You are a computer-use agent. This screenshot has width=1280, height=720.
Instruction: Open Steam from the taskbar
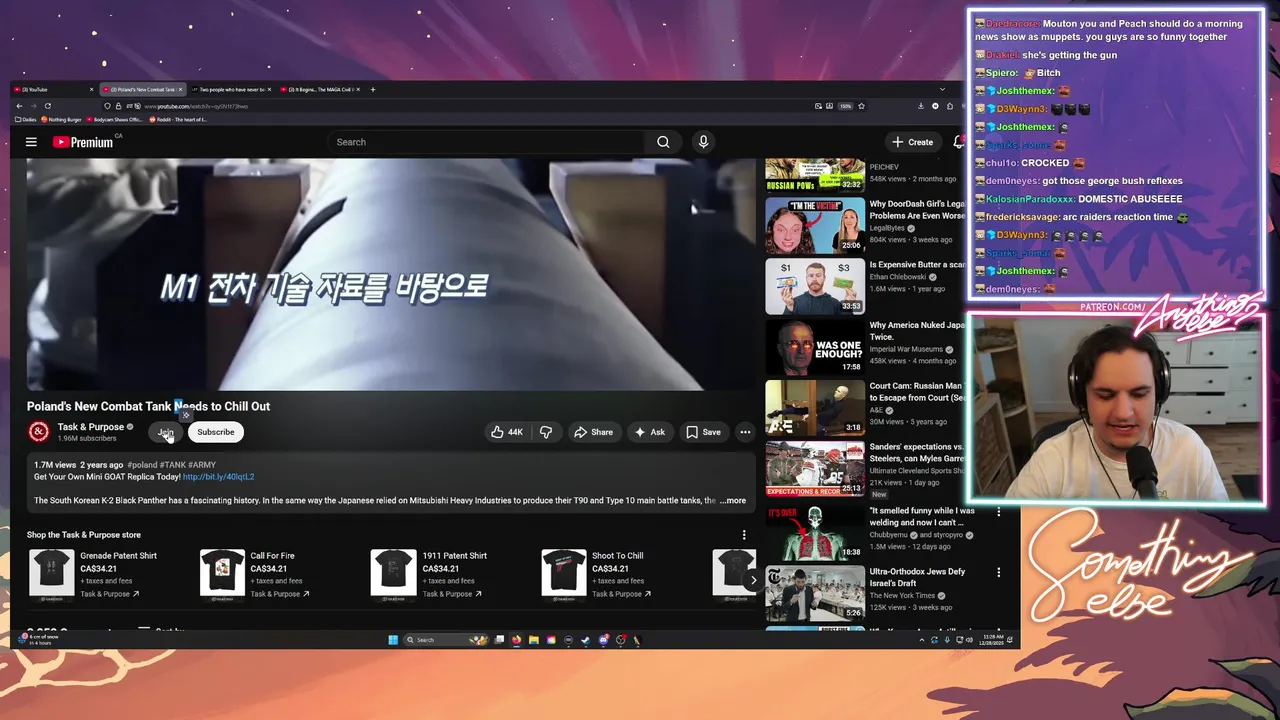[586, 640]
